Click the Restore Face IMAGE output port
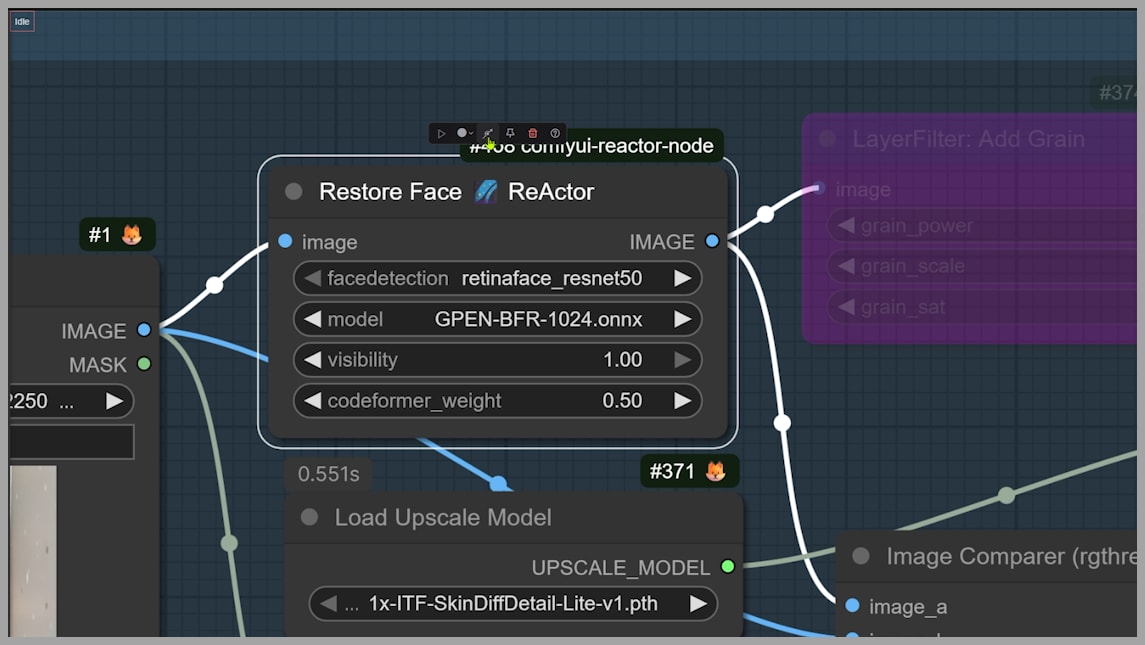 click(712, 241)
